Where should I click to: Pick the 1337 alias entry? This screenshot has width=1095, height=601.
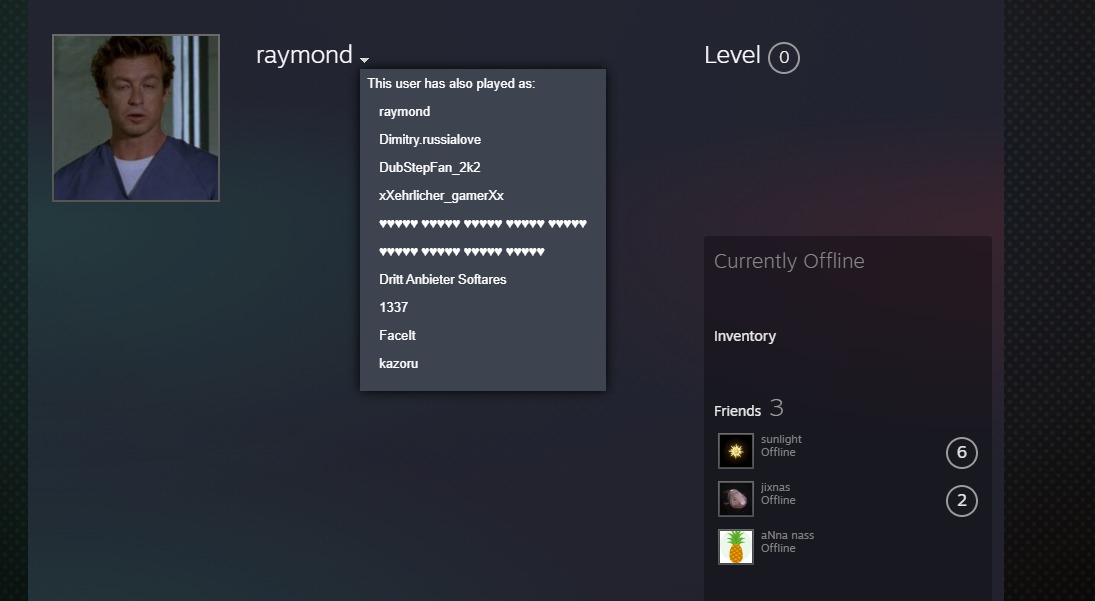point(393,307)
